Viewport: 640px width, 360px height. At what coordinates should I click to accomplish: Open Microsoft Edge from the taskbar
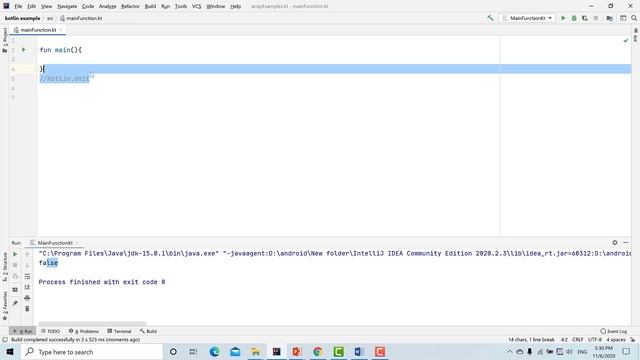(x=214, y=351)
